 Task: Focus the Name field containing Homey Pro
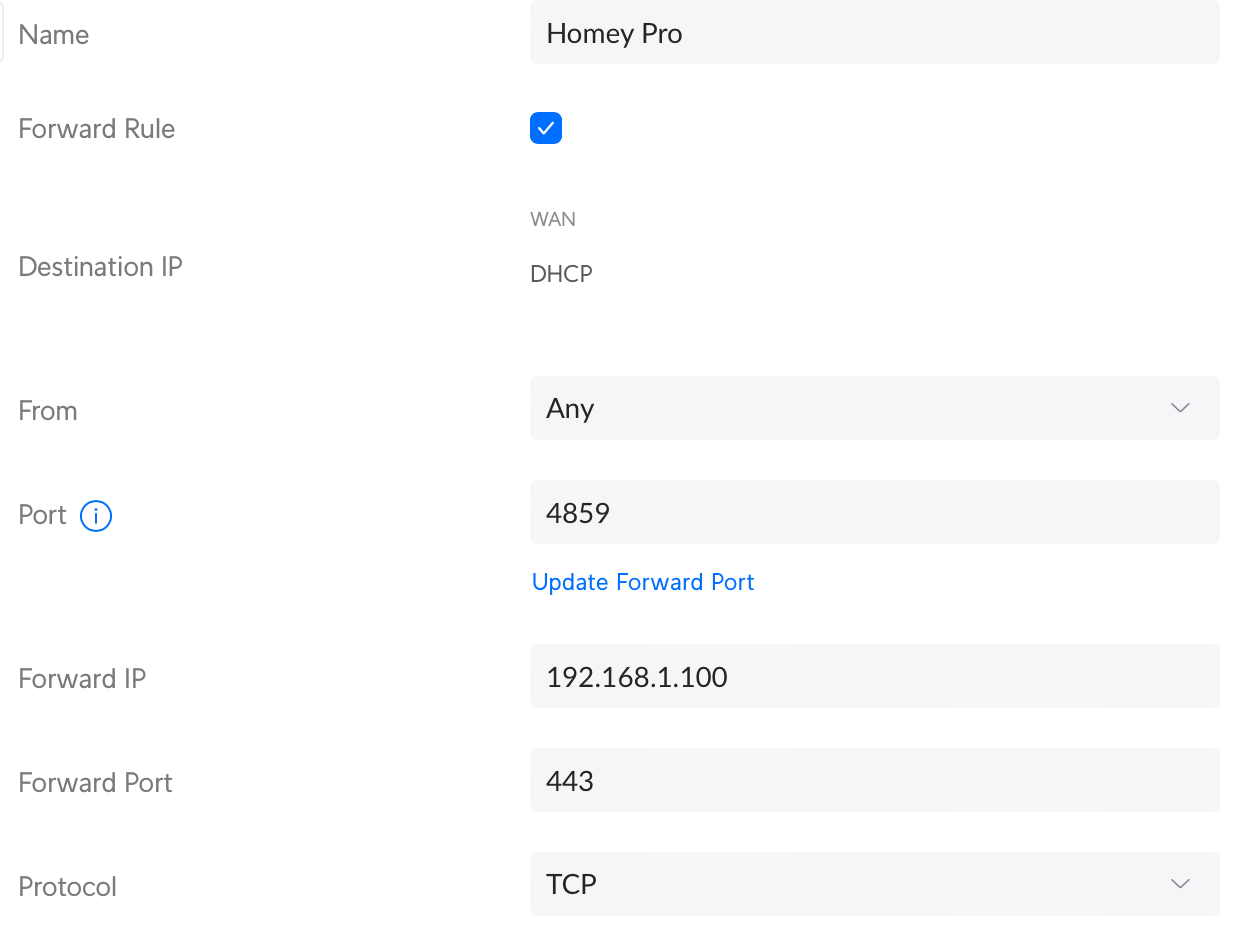874,32
